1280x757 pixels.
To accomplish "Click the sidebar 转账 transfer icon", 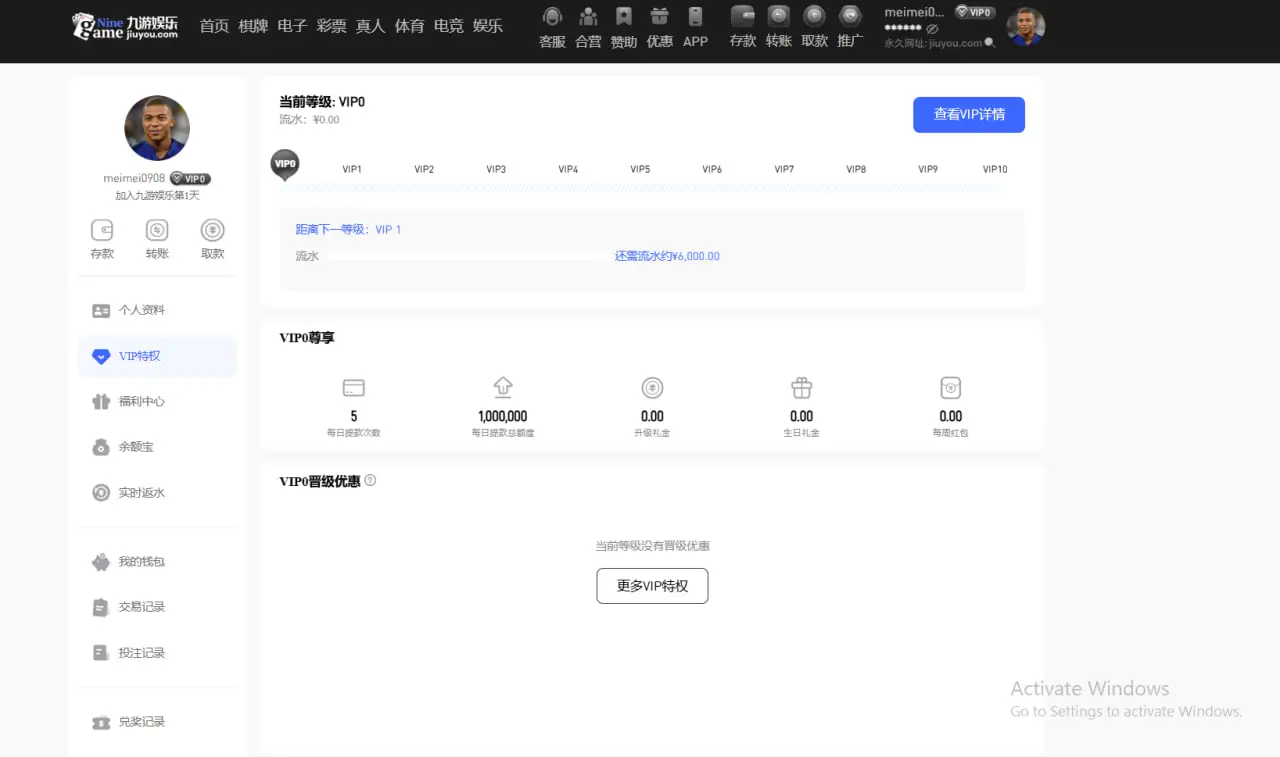I will [x=157, y=231].
